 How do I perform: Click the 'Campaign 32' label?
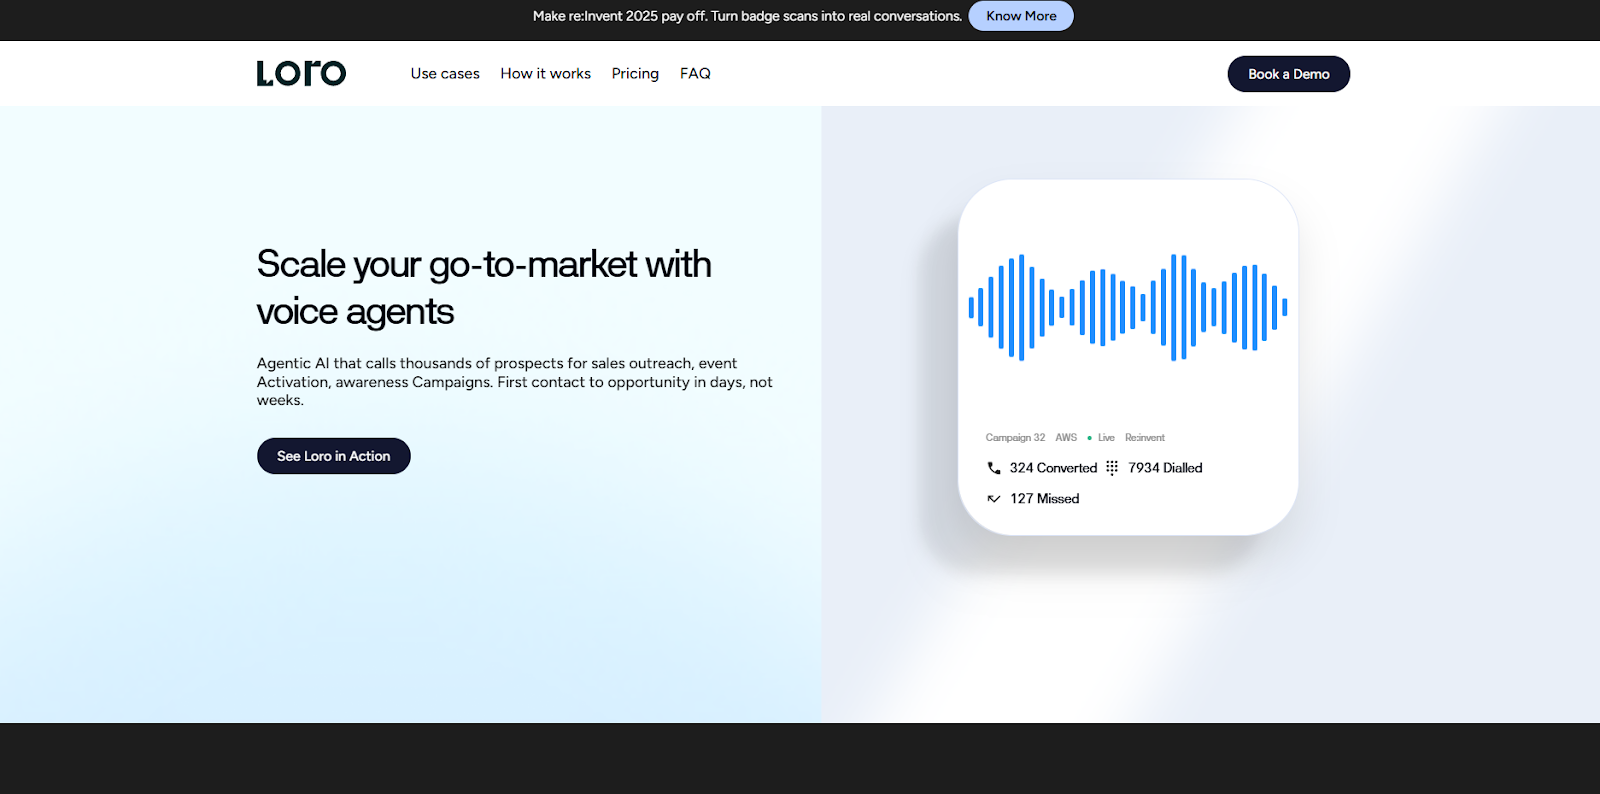click(1015, 438)
